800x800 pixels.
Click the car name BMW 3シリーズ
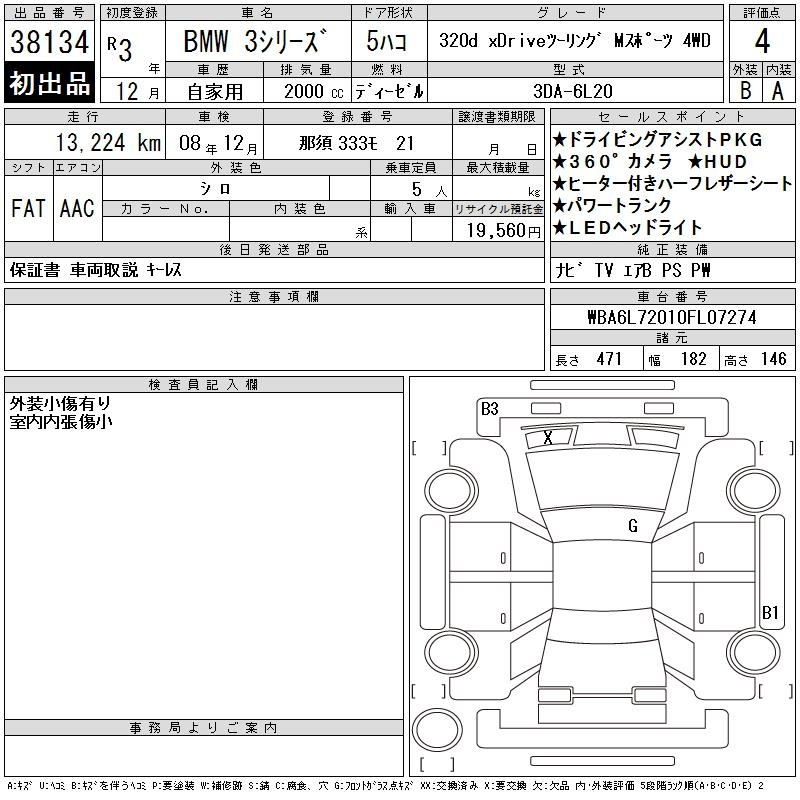[x=255, y=41]
